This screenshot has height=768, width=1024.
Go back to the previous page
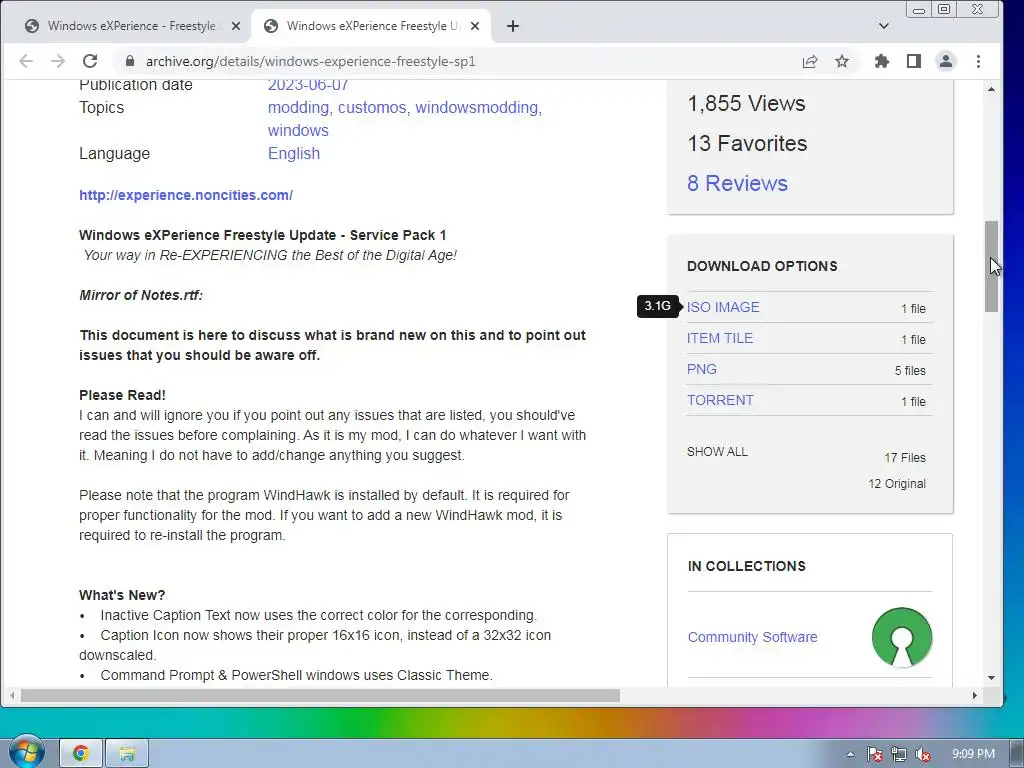tap(25, 61)
